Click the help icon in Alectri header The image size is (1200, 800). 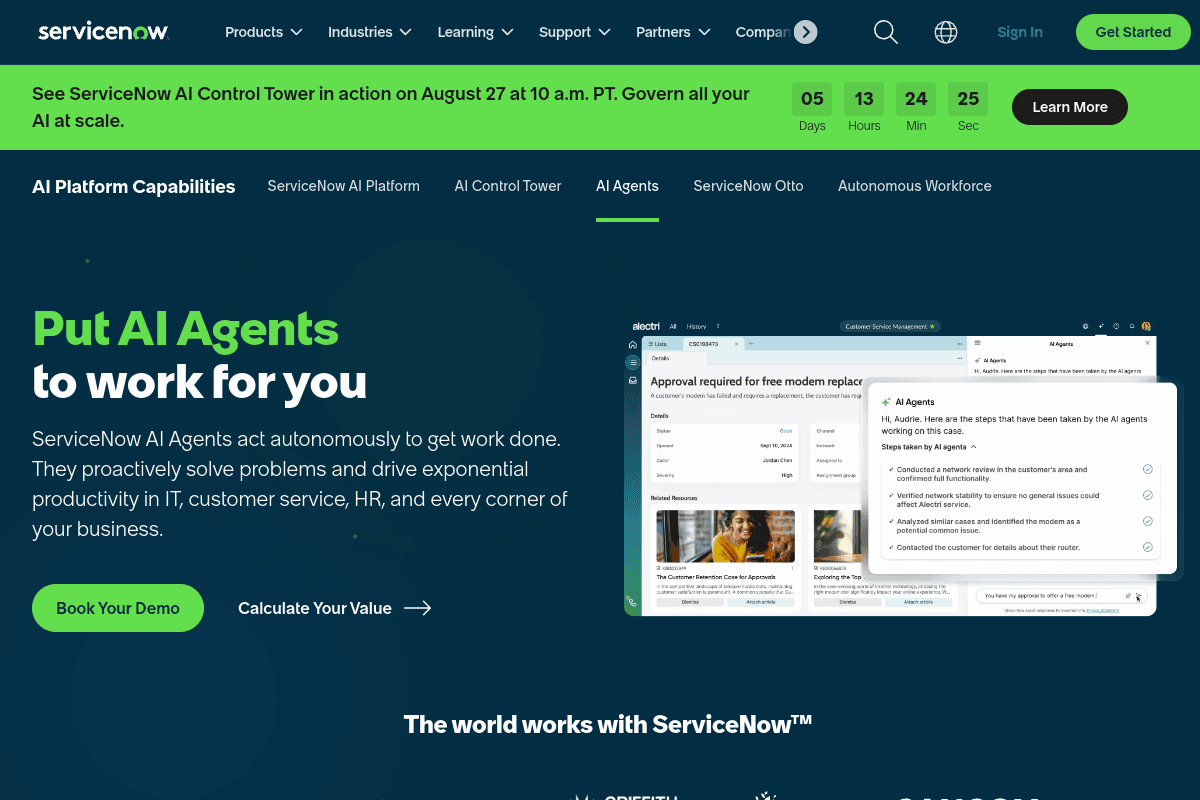[1116, 326]
